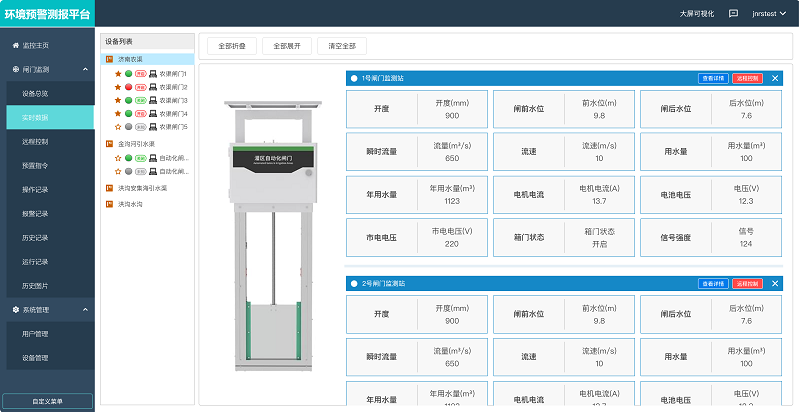Viewport: 800px width, 412px height.
Task: Click the device icon of 农渠闸门3
Action: (x=152, y=101)
